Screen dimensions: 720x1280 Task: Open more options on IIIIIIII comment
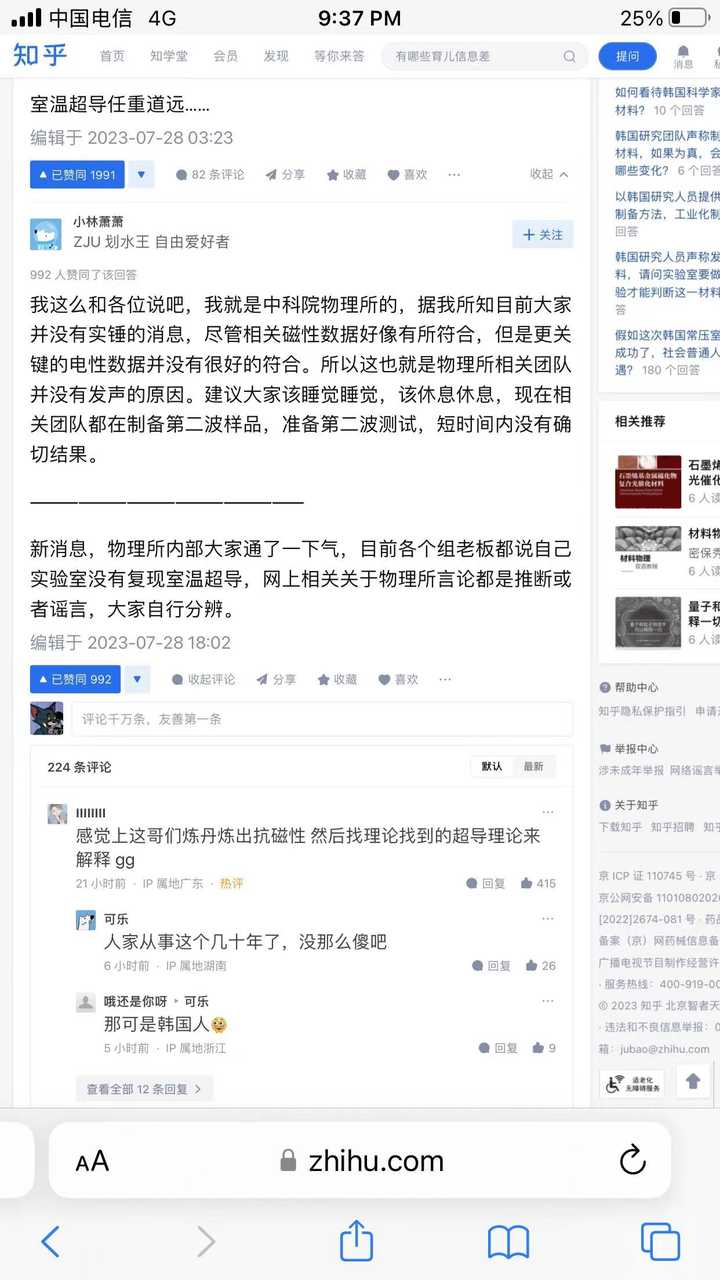pyautogui.click(x=548, y=812)
